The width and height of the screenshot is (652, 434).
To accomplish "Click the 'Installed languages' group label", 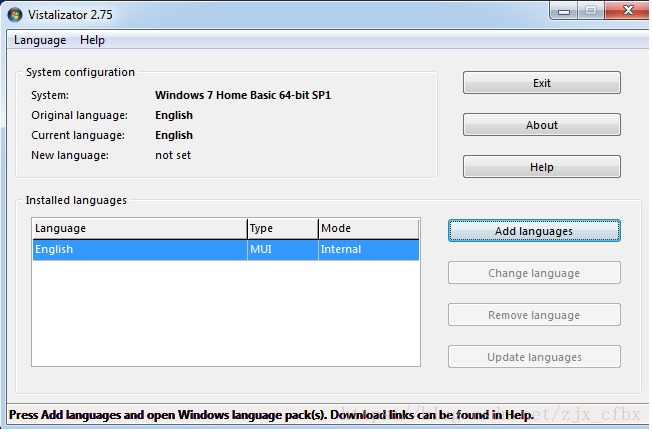I will click(76, 200).
